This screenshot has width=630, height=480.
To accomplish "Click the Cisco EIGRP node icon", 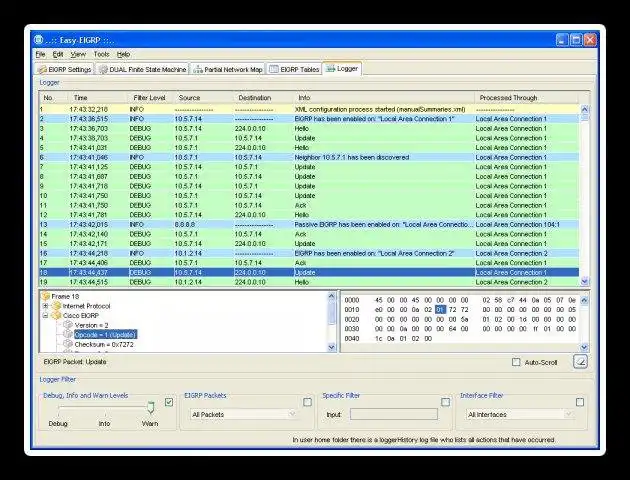I will [57, 315].
